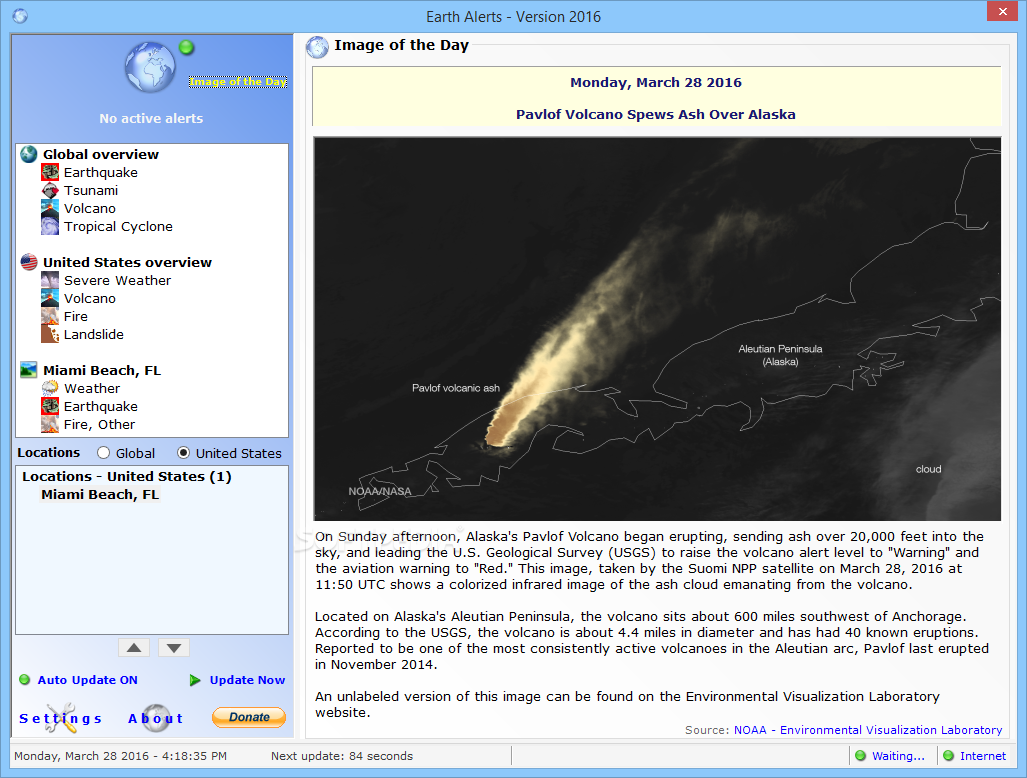Click Update Now
The height and width of the screenshot is (778, 1027).
(x=247, y=680)
